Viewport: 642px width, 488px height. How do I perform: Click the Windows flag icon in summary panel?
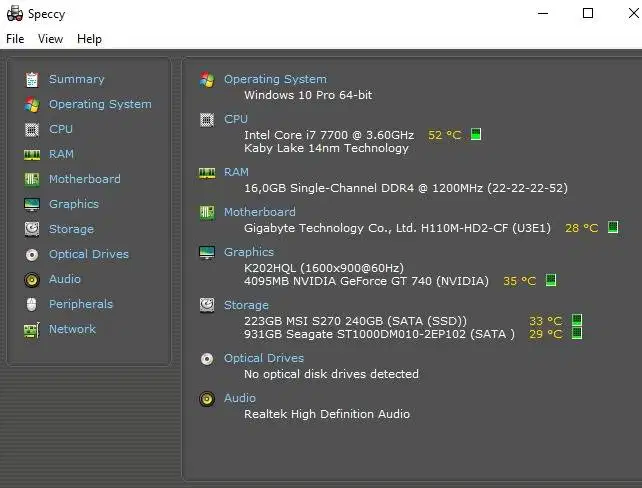coord(207,79)
